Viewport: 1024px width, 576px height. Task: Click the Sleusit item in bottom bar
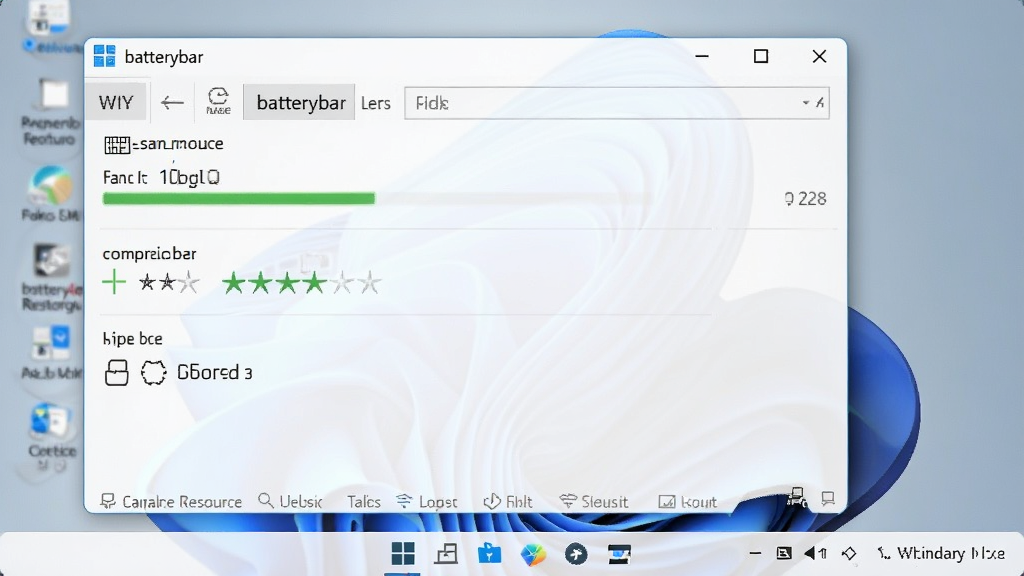(594, 502)
